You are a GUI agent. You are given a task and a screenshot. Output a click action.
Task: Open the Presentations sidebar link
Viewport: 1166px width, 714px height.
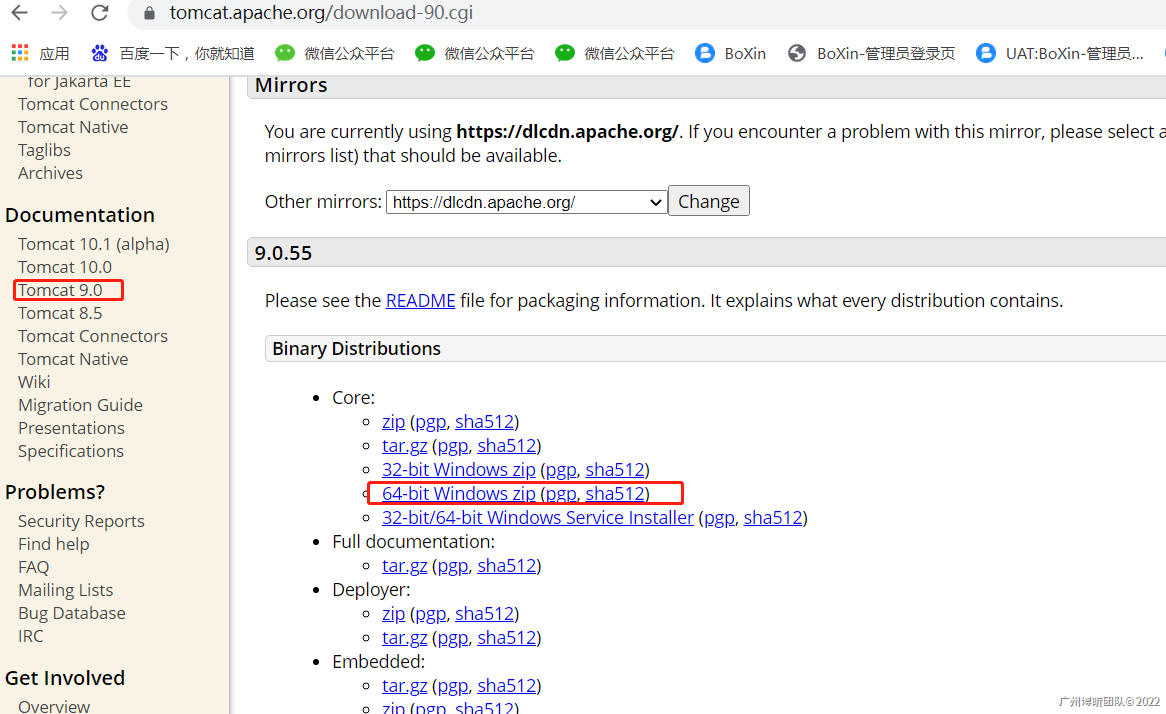(71, 428)
